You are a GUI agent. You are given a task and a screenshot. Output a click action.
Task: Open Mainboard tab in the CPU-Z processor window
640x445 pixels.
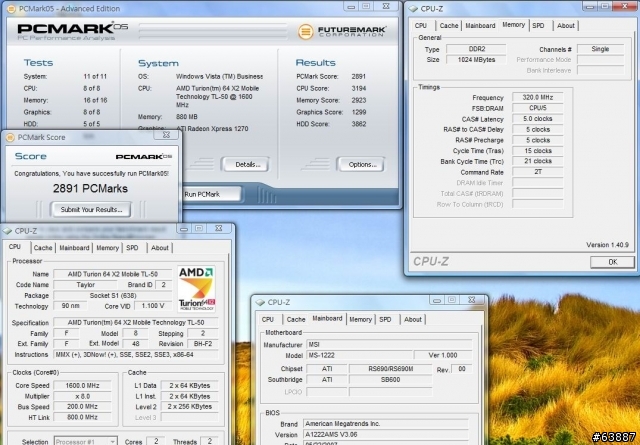coord(74,248)
